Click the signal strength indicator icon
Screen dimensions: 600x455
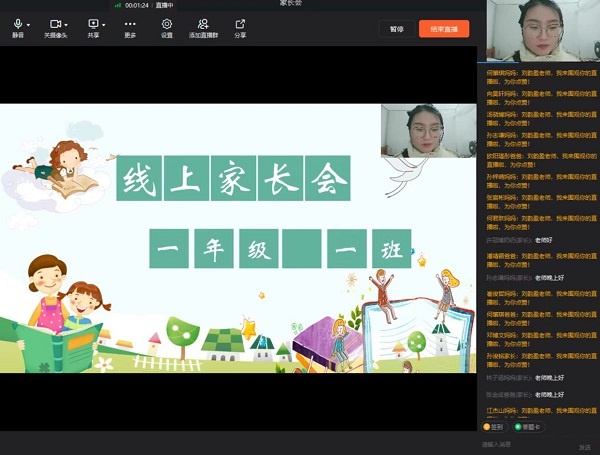point(118,5)
